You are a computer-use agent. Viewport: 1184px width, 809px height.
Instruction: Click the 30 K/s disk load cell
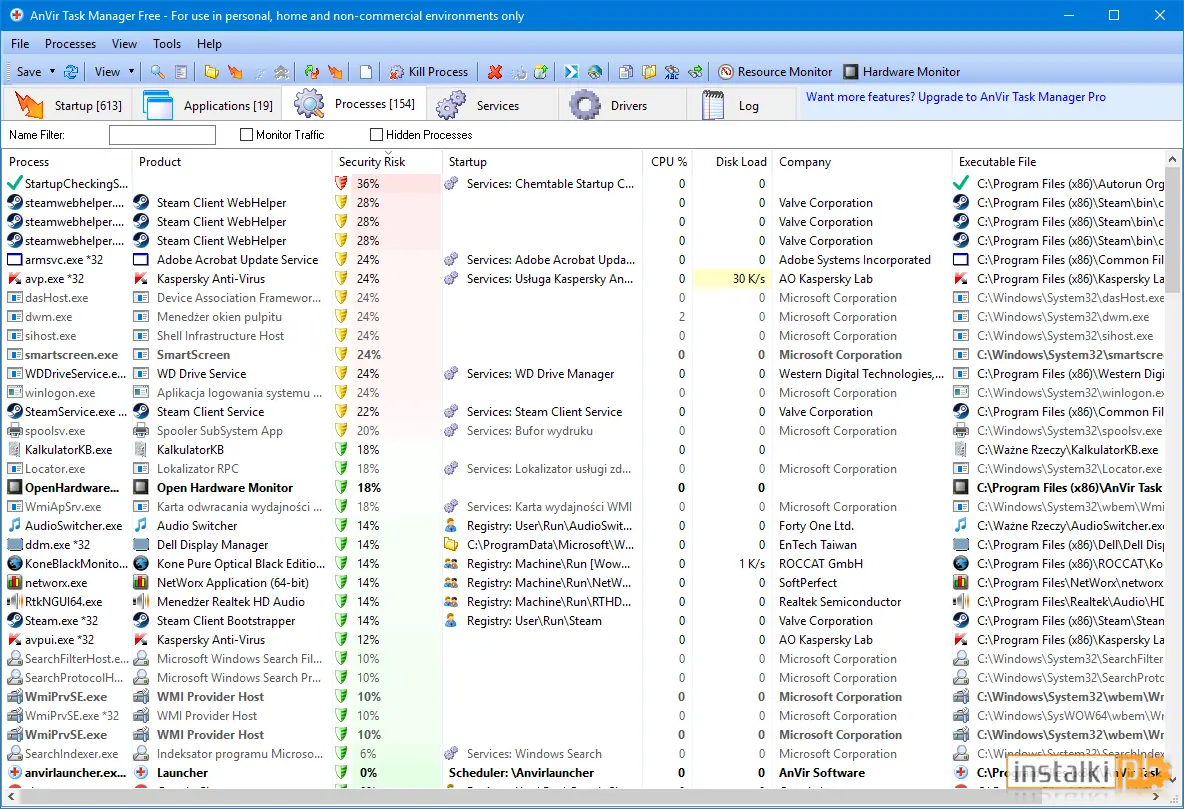(x=732, y=279)
